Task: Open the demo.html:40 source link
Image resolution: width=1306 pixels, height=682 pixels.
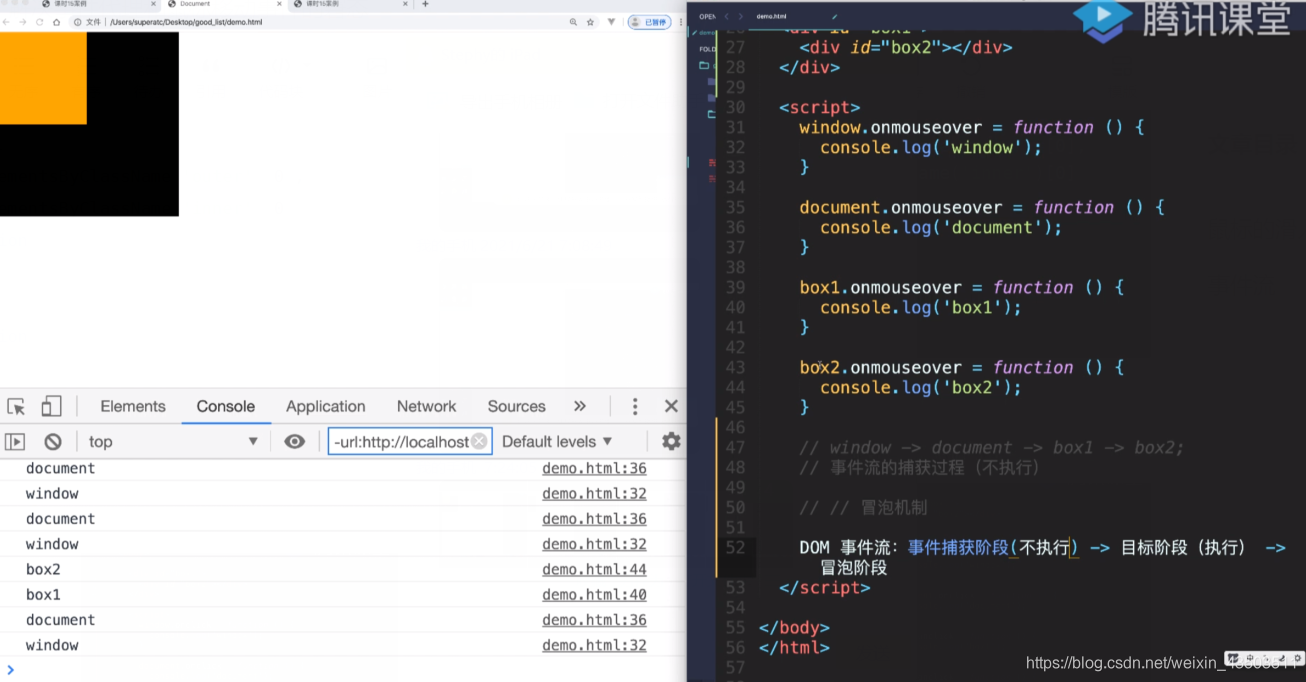Action: (x=594, y=594)
